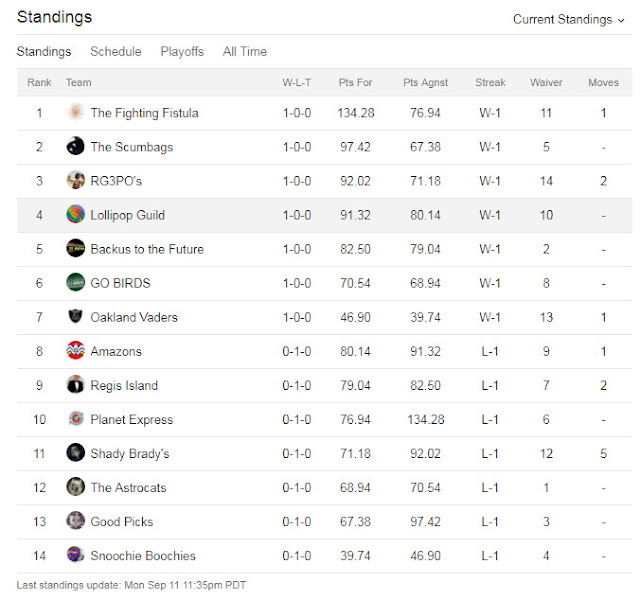Image resolution: width=640 pixels, height=600 pixels.
Task: Click The Fighting Fistula team logo
Action: tap(75, 113)
